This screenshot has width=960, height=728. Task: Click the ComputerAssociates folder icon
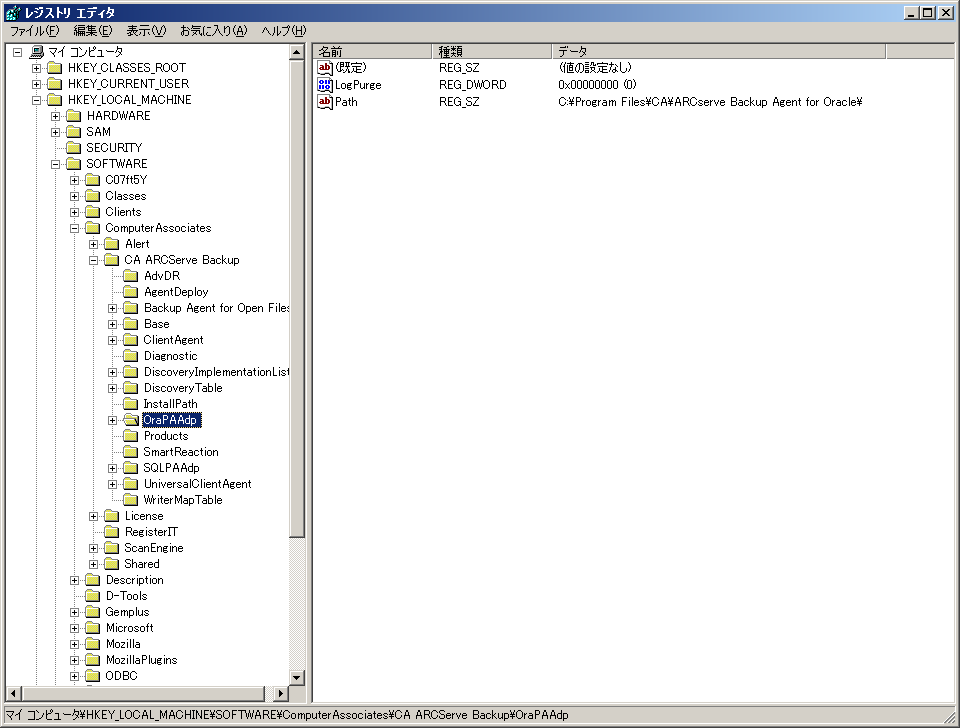tap(93, 228)
